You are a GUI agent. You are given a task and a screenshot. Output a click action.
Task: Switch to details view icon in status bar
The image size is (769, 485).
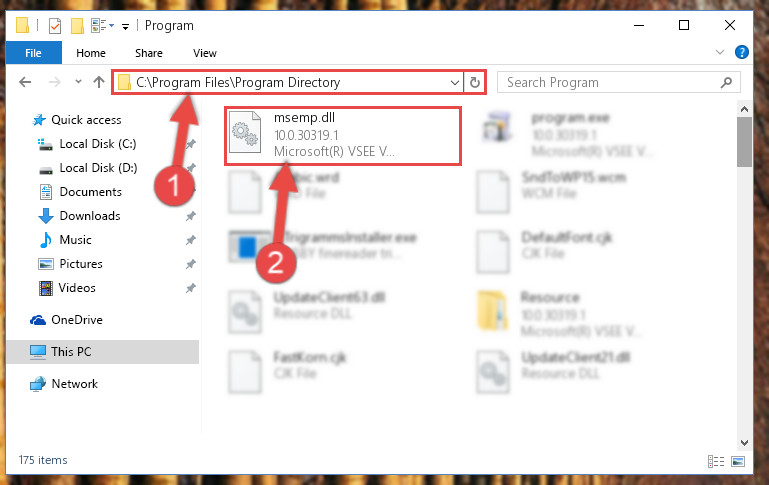click(716, 461)
